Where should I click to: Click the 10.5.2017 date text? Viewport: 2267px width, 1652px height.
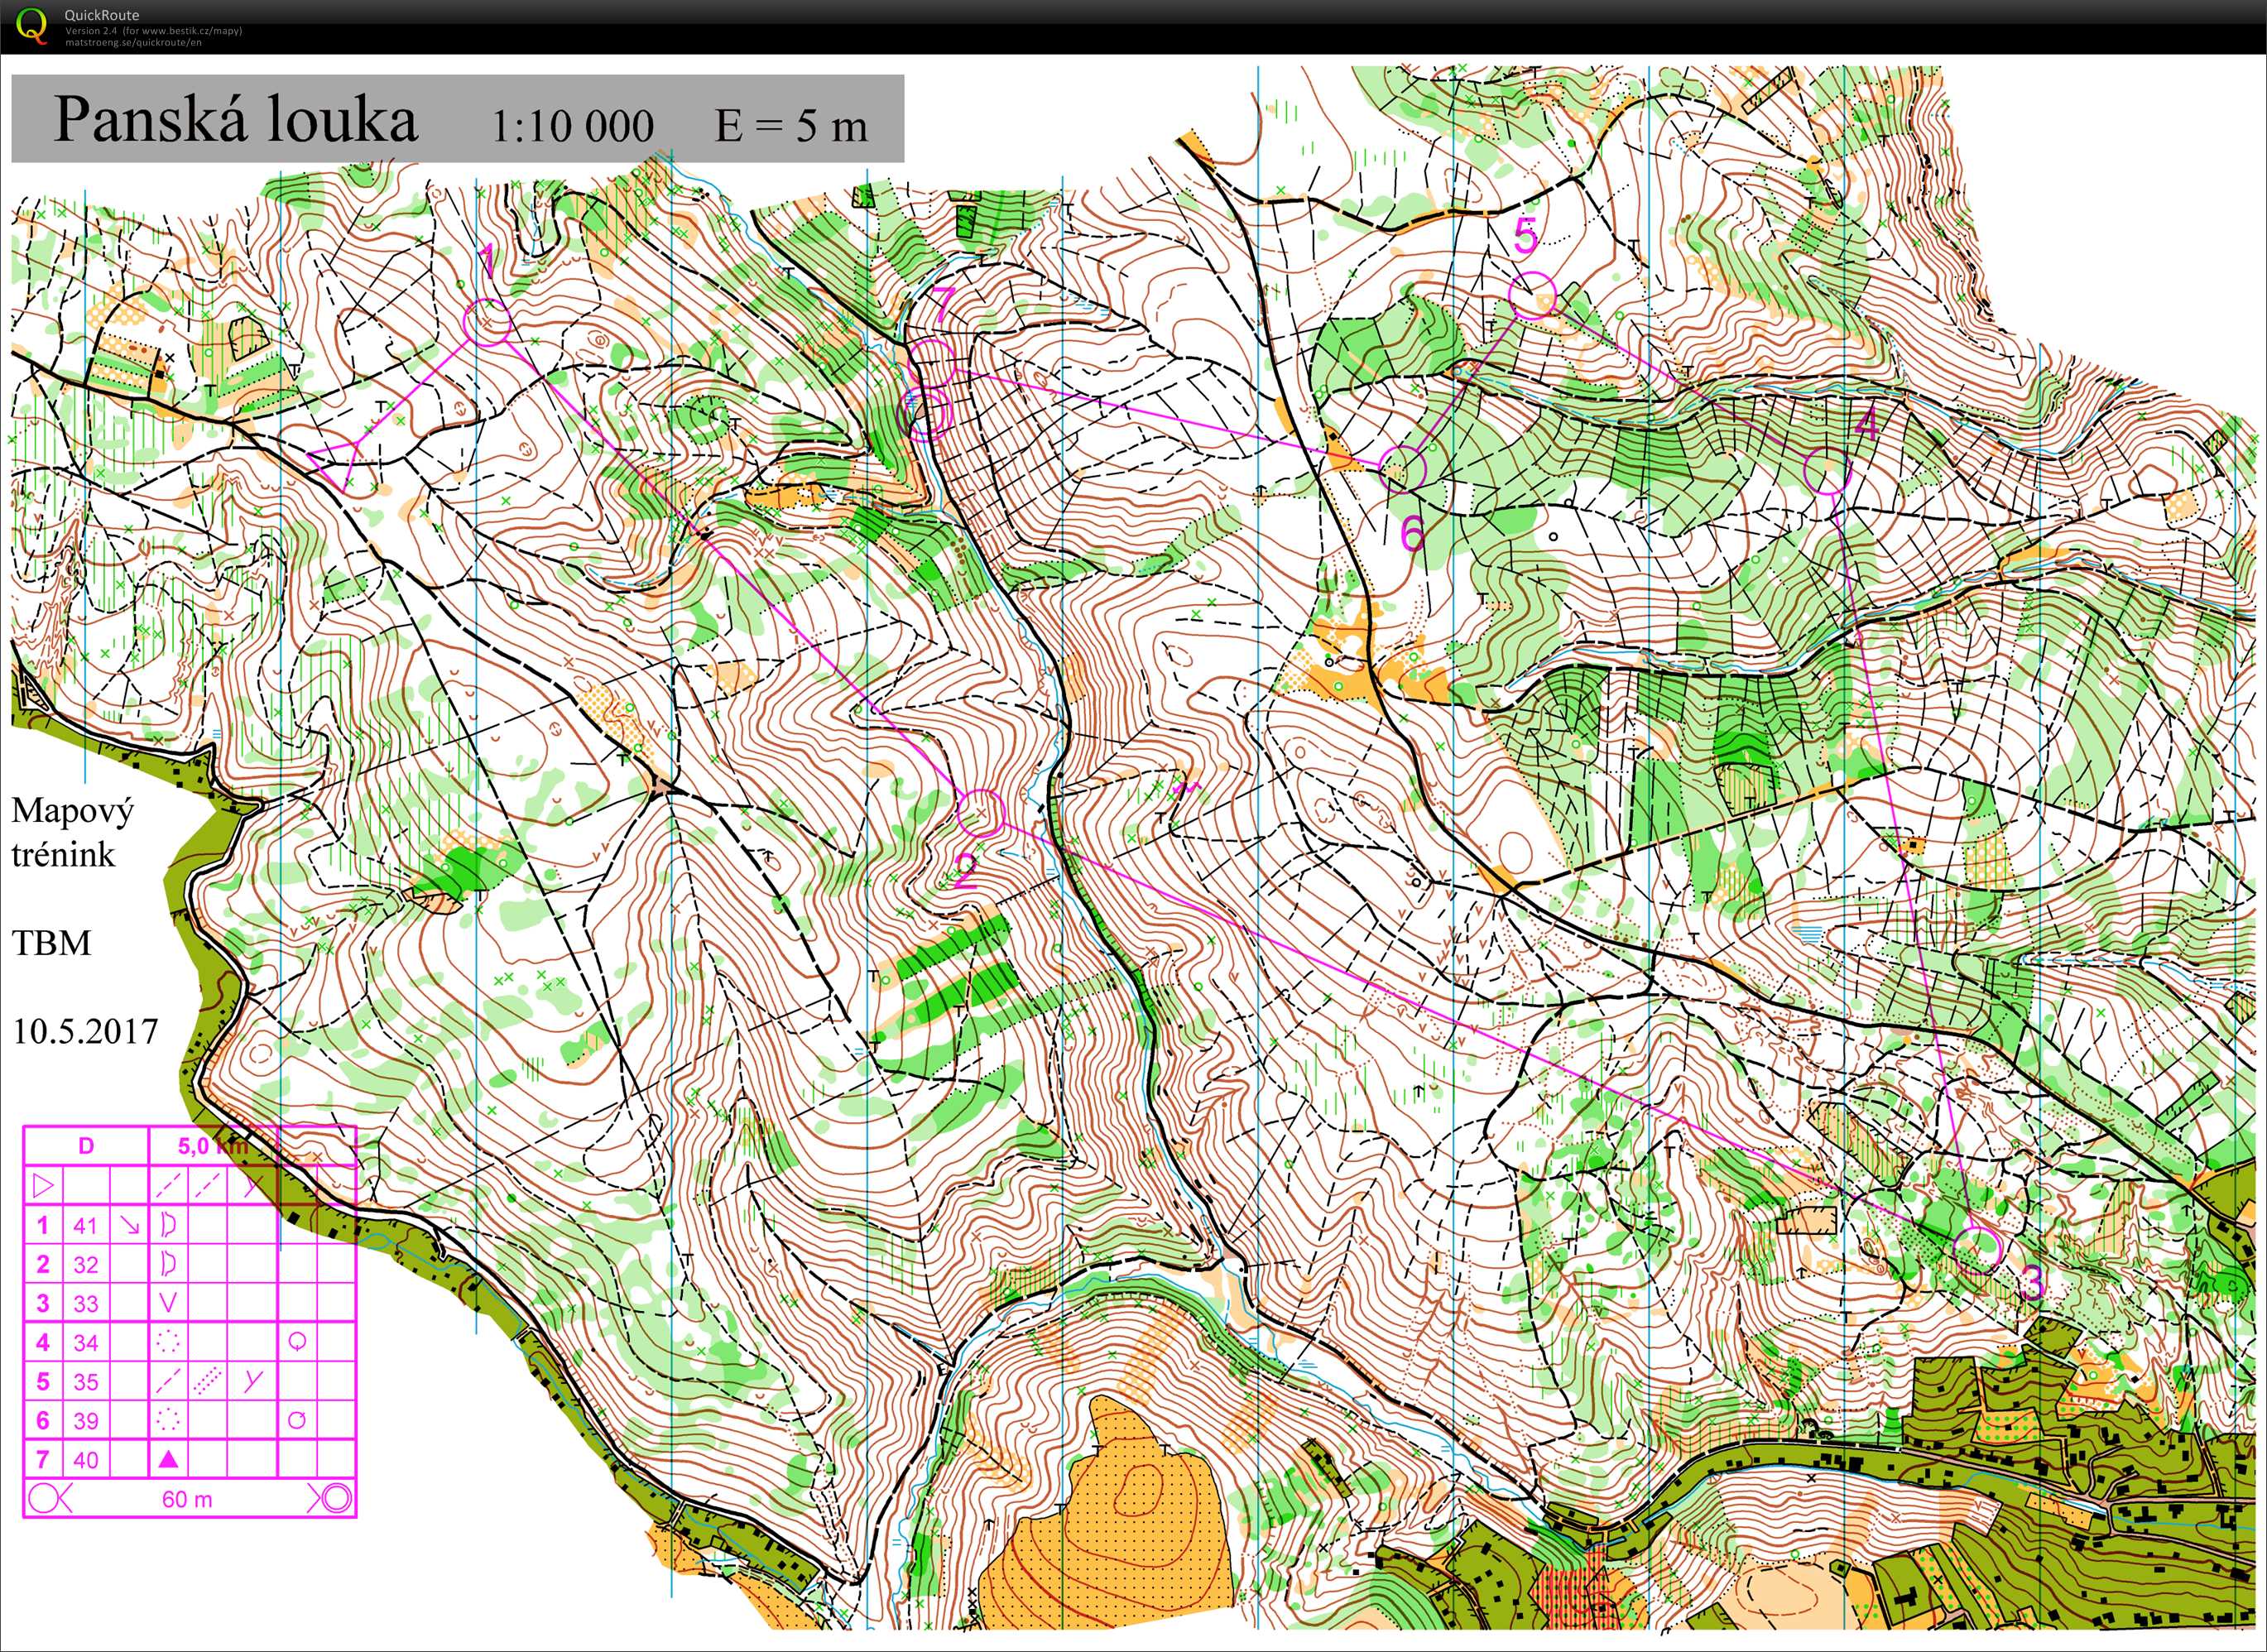[x=85, y=1031]
